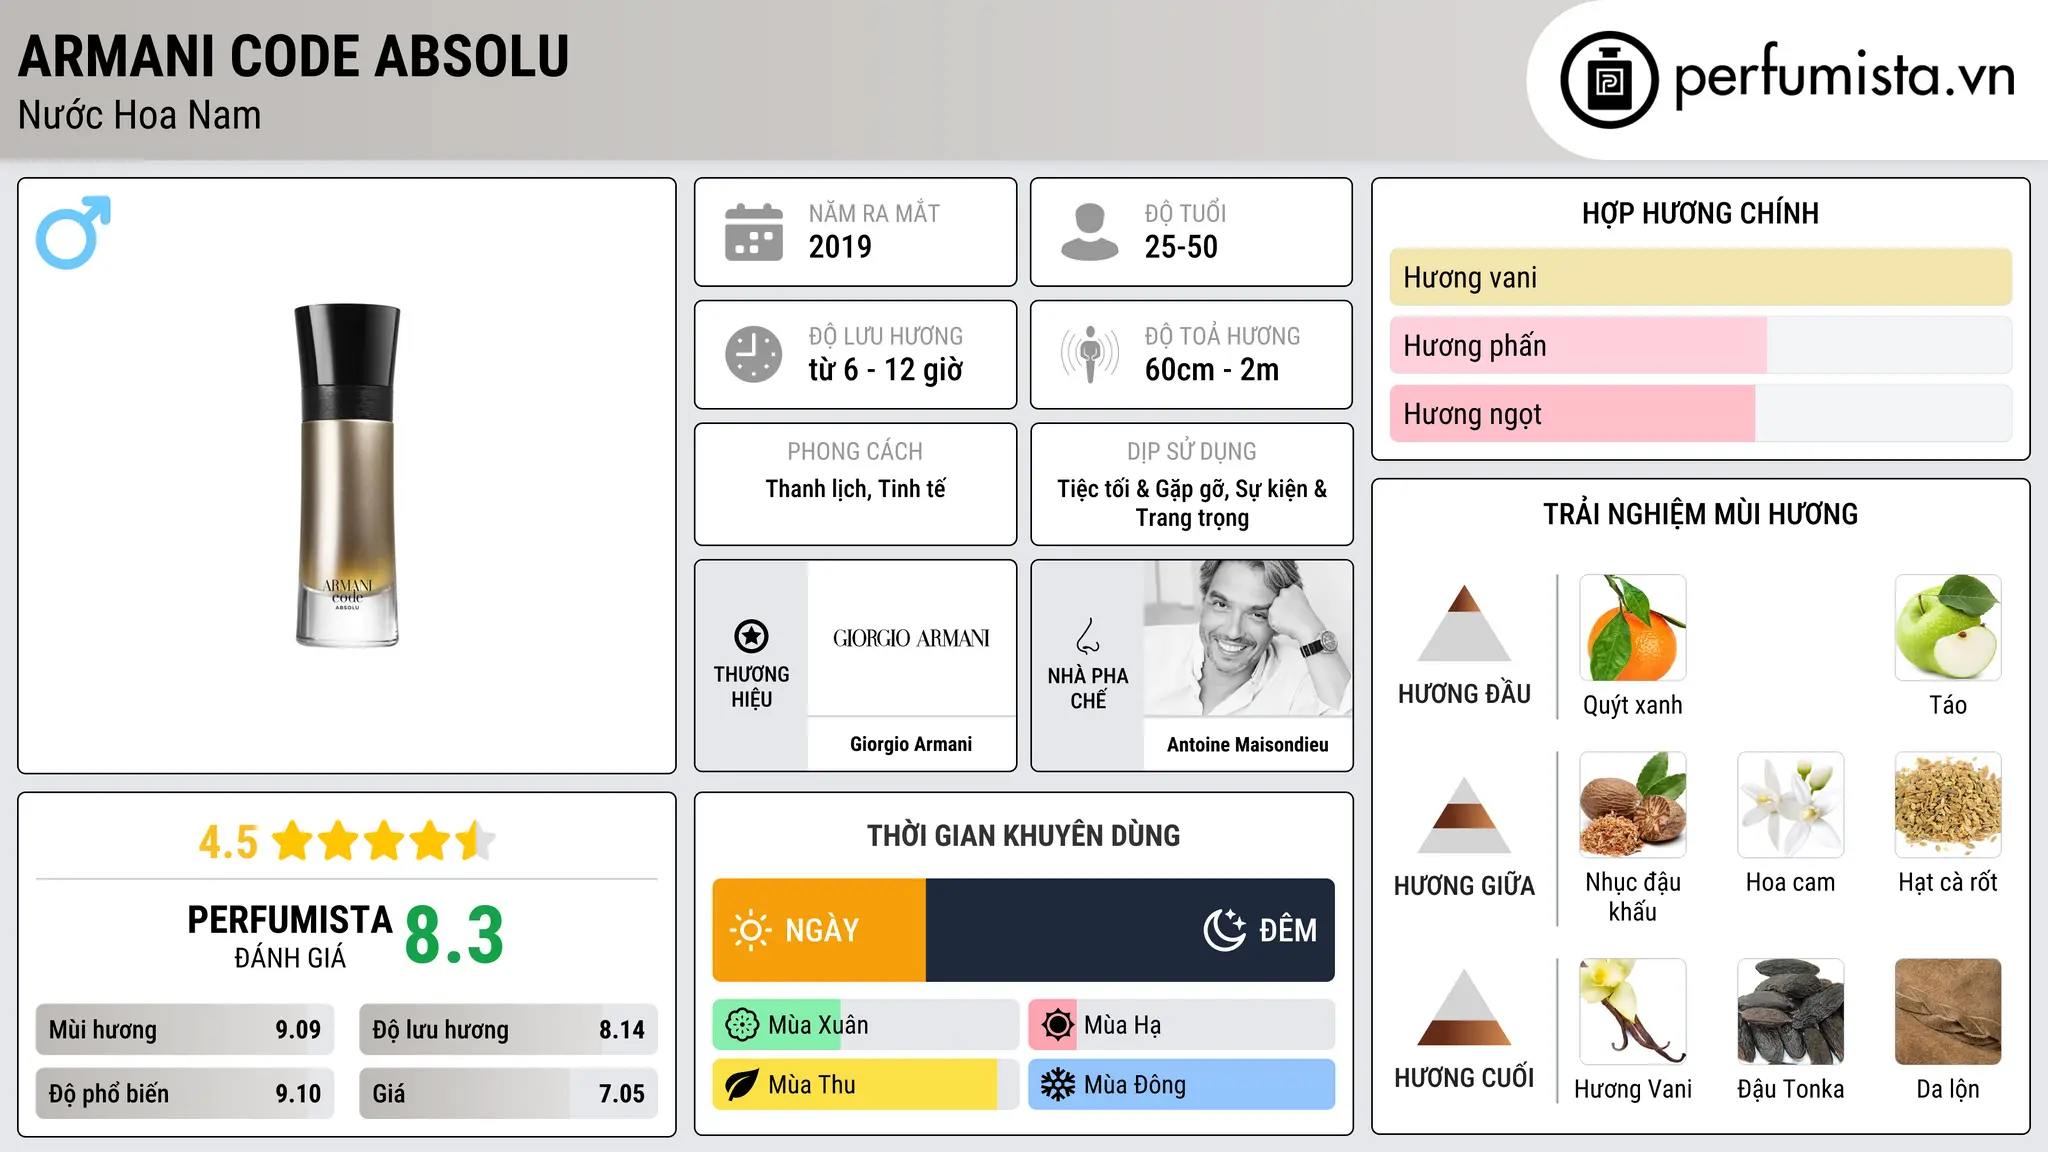
Task: Select the Hạt cà rốt note image
Action: 1948,805
